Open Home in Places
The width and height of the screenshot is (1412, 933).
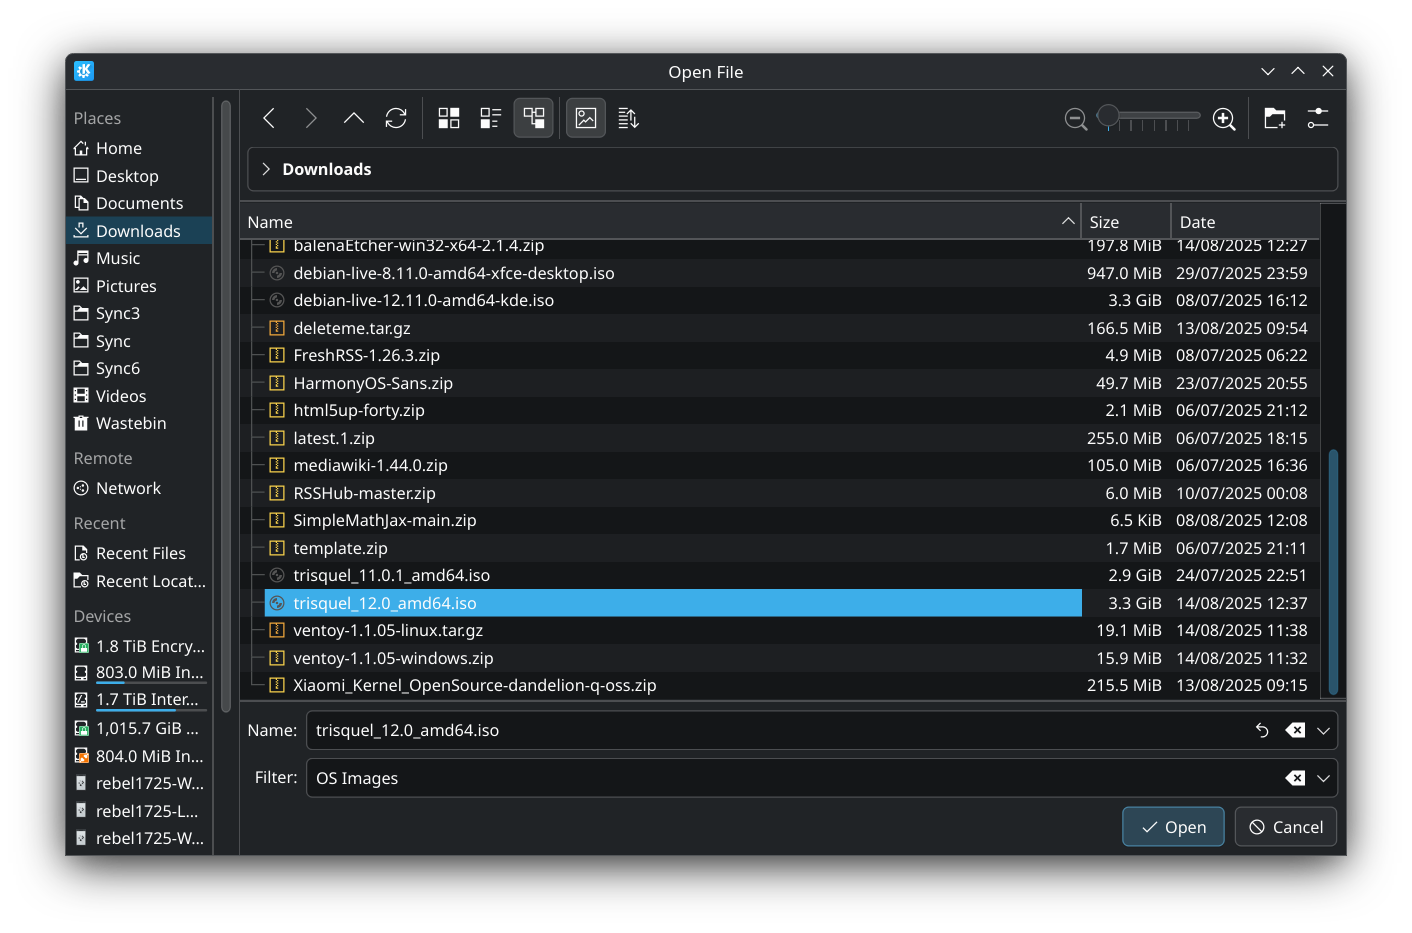(139, 148)
